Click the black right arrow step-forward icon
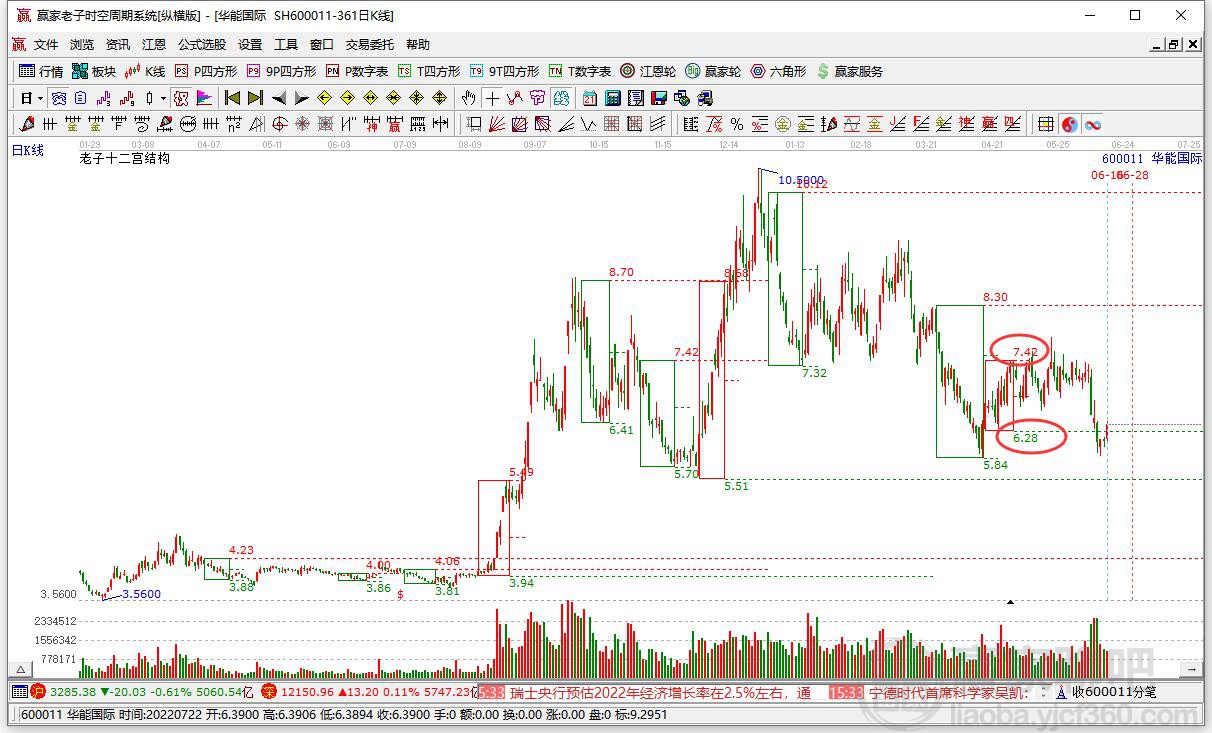The image size is (1212, 733). coord(301,98)
